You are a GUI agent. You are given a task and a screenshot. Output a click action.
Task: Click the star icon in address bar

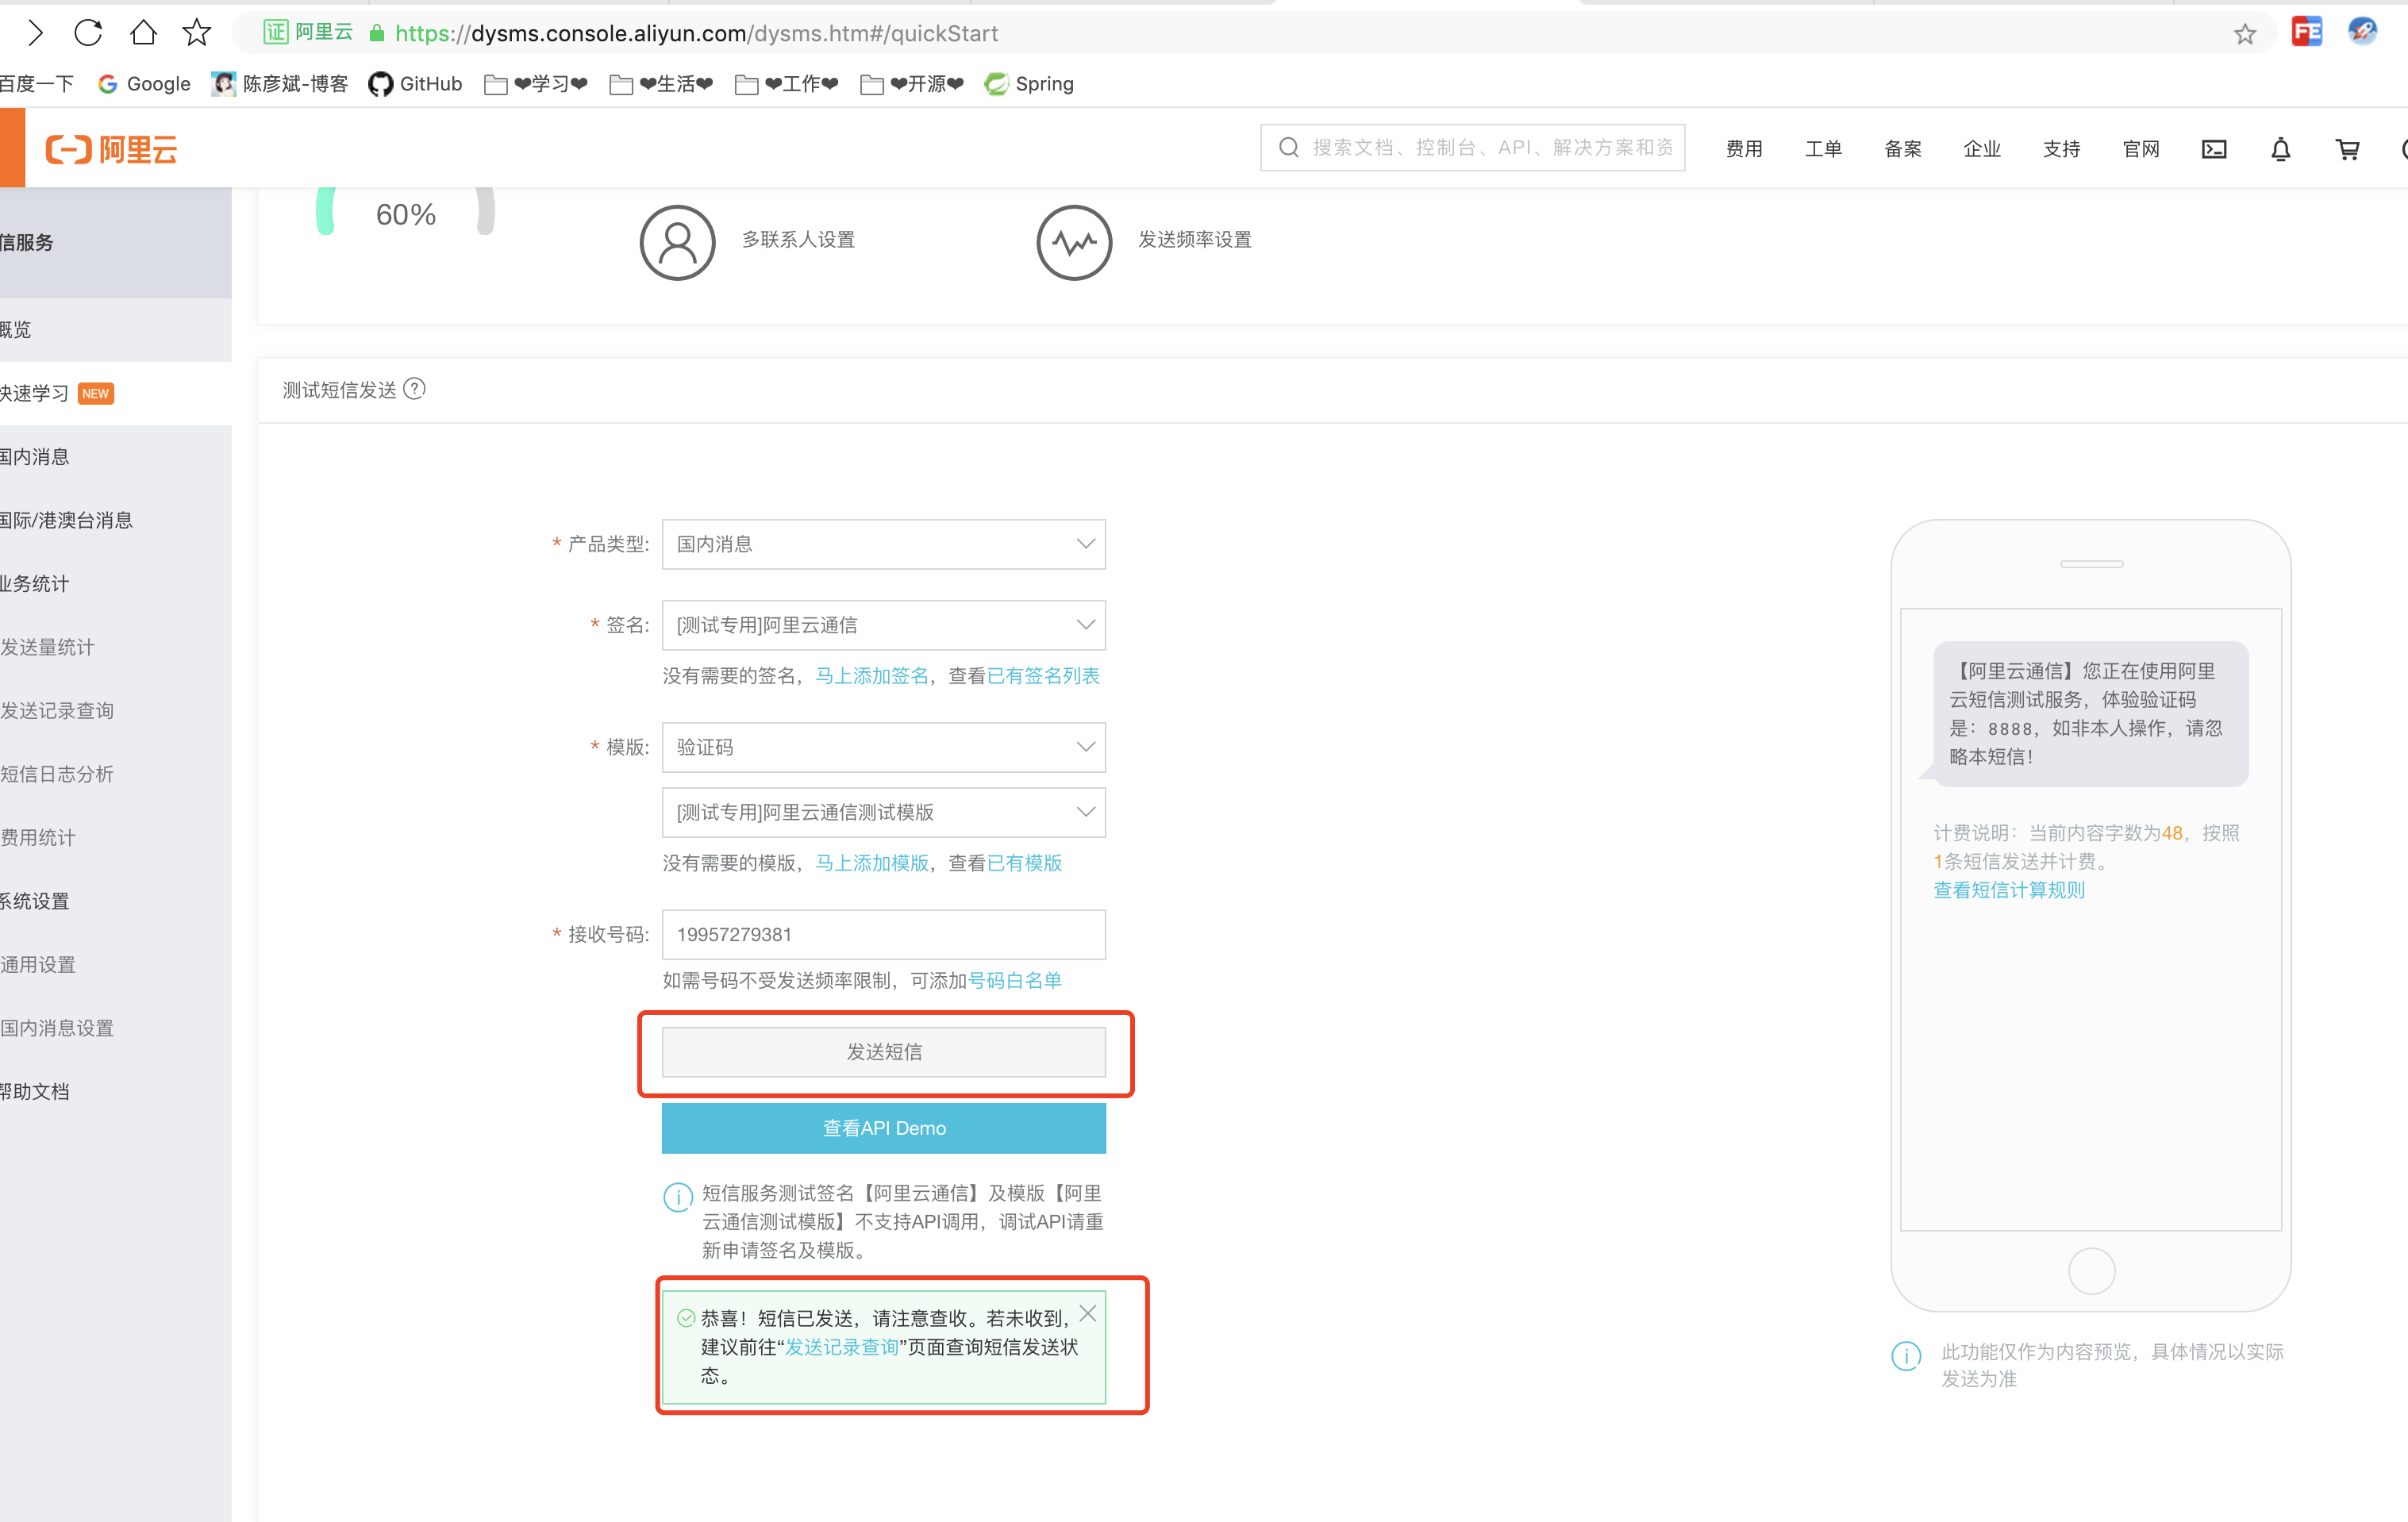click(2245, 34)
